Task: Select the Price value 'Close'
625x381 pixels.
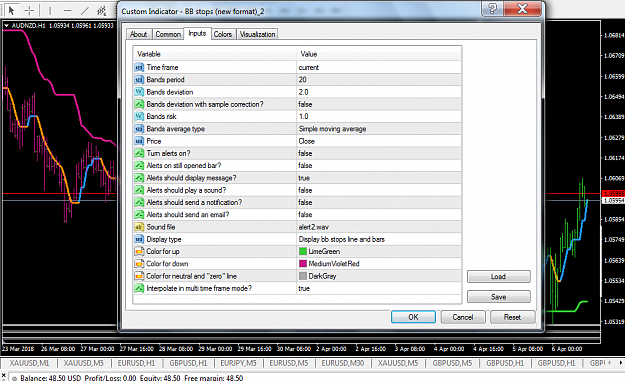Action: (x=307, y=141)
